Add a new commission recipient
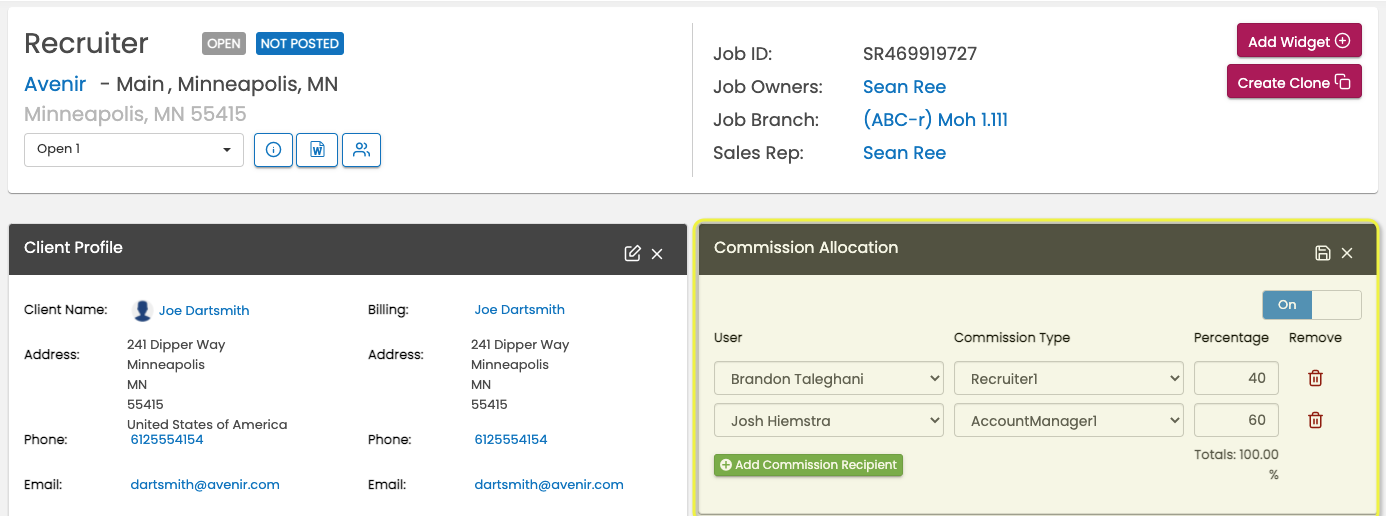This screenshot has width=1386, height=516. pos(808,465)
